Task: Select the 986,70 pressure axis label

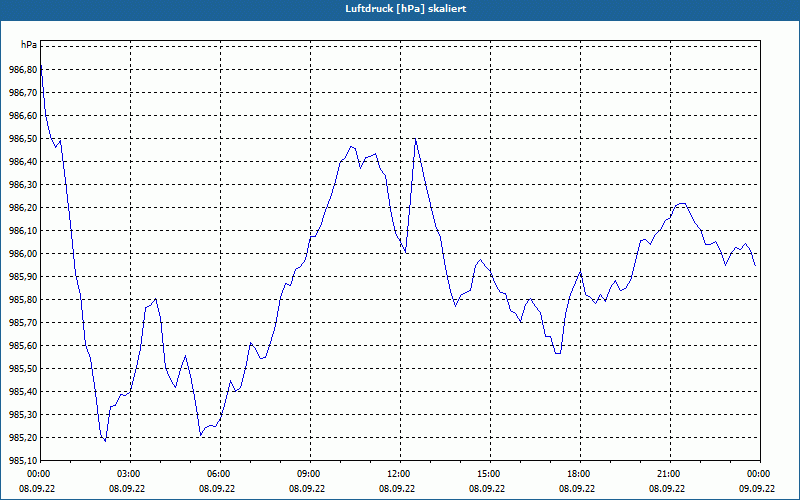Action: [23, 93]
